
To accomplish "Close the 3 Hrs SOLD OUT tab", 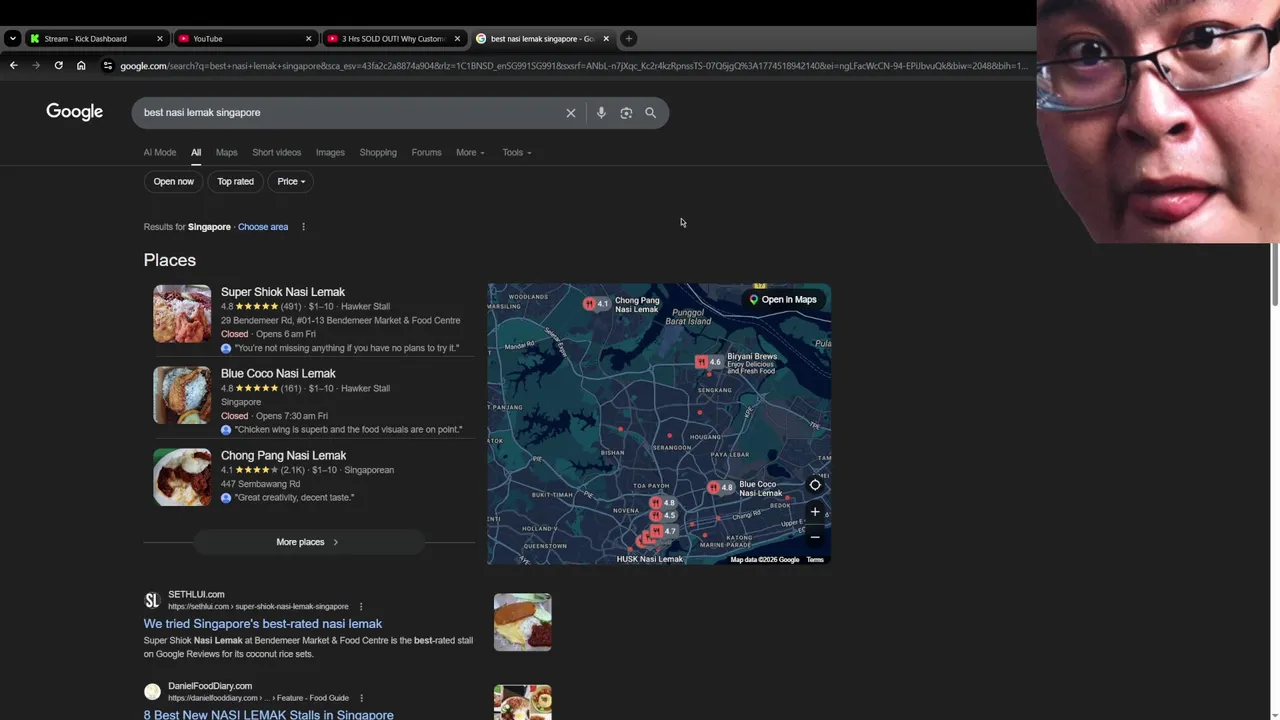I will click(x=457, y=39).
